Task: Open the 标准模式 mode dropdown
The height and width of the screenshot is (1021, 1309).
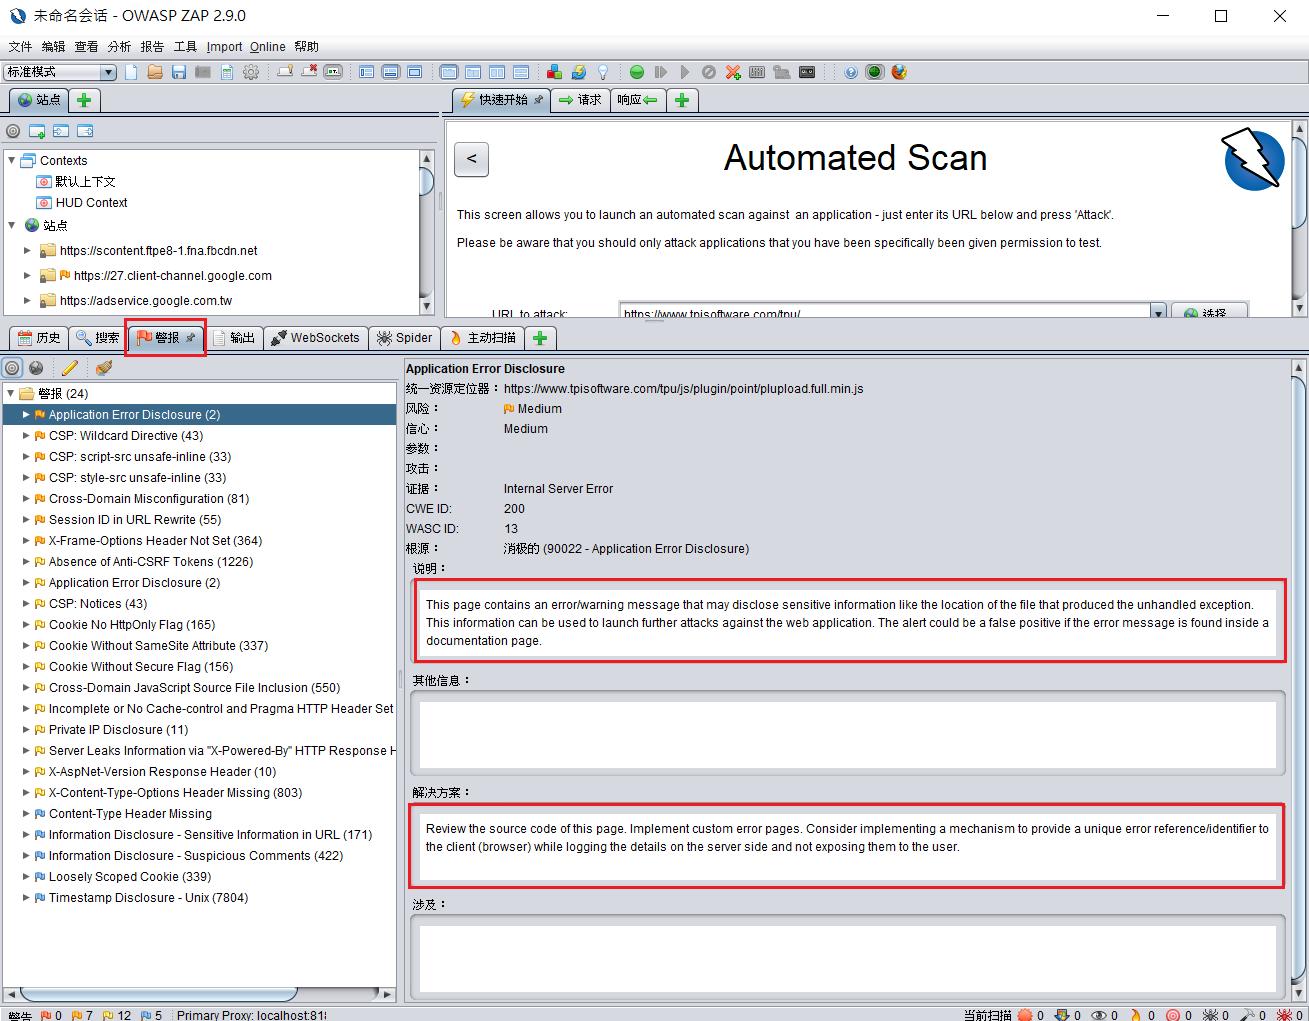Action: tap(60, 72)
